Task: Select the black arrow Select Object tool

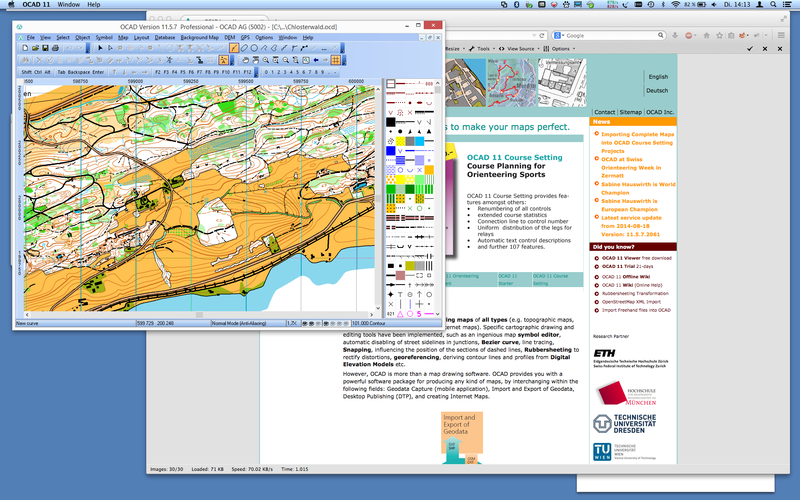Action: click(101, 48)
